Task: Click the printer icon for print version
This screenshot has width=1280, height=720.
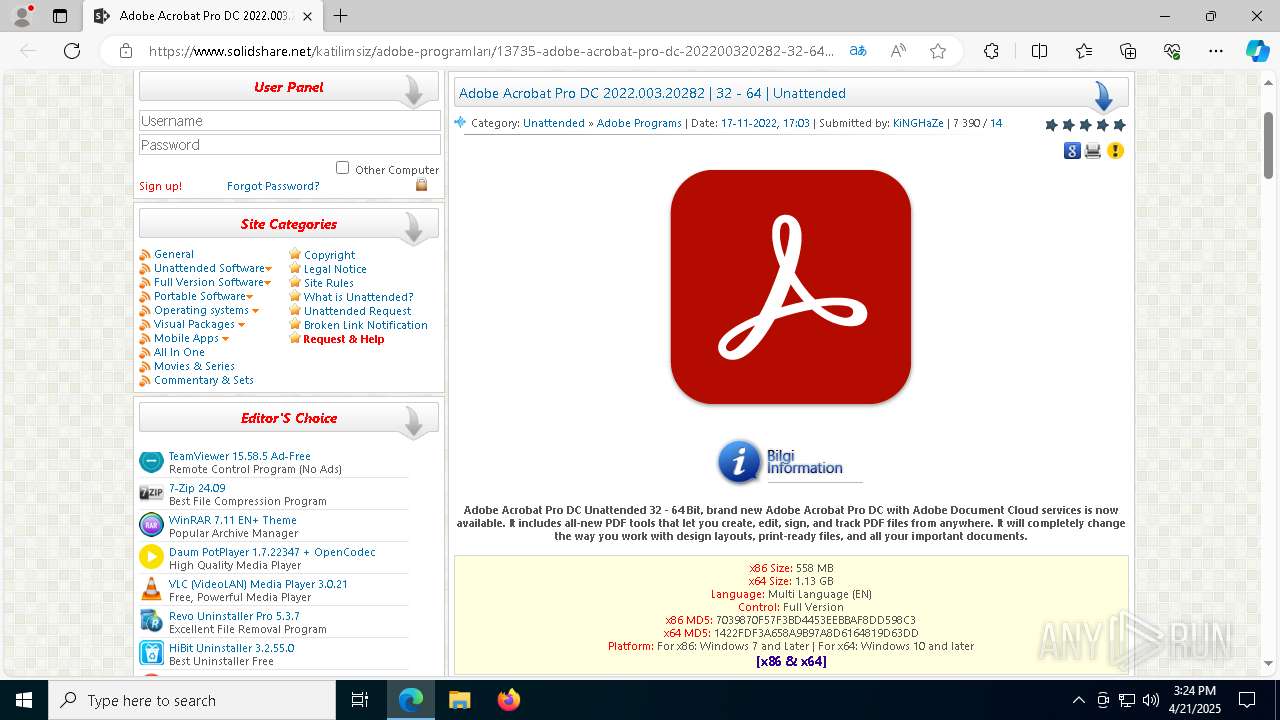Action: click(1093, 151)
